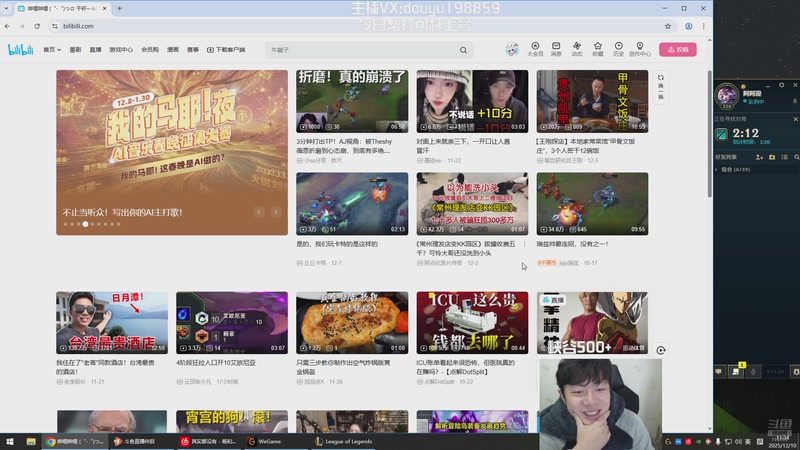Click the browser back arrow
Screen dimensions: 800x450
click(x=7, y=26)
